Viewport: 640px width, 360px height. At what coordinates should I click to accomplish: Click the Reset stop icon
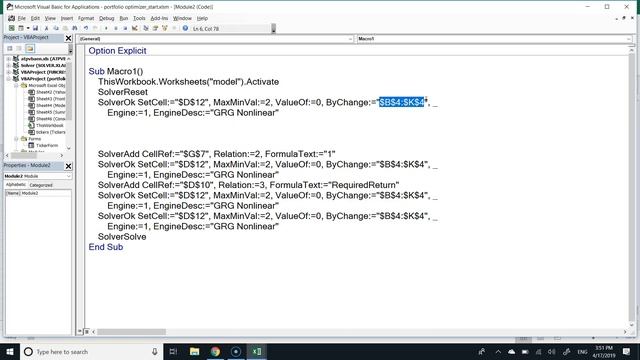(x=125, y=28)
